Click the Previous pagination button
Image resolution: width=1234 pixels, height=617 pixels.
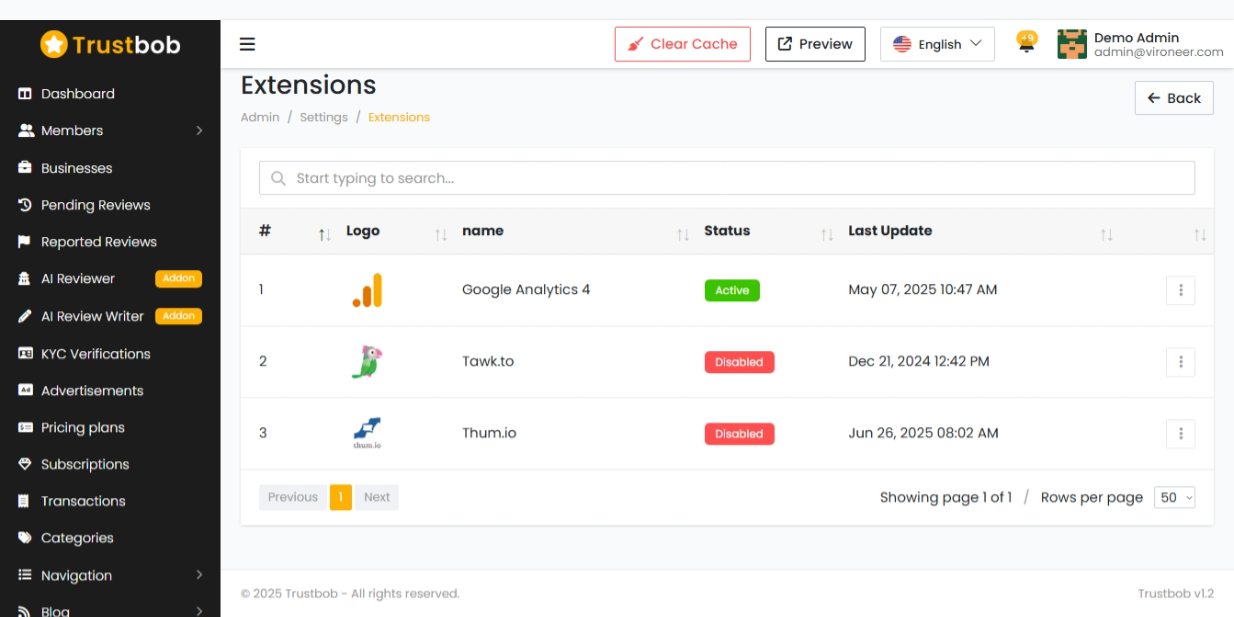(293, 497)
